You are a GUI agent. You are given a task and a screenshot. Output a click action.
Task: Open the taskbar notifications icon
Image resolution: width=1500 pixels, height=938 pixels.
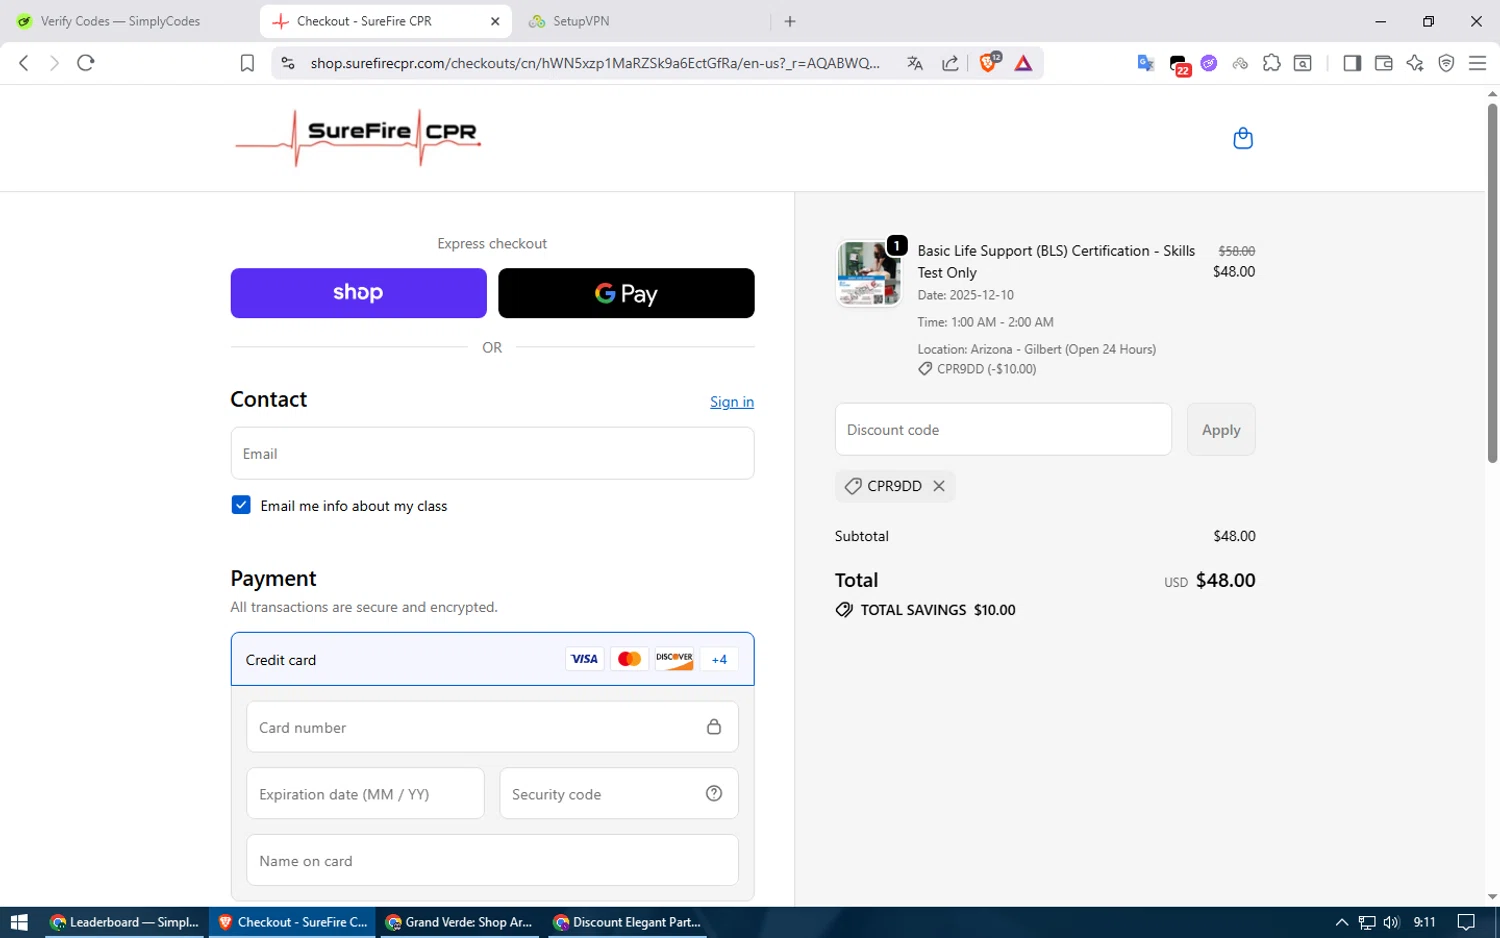(1466, 922)
